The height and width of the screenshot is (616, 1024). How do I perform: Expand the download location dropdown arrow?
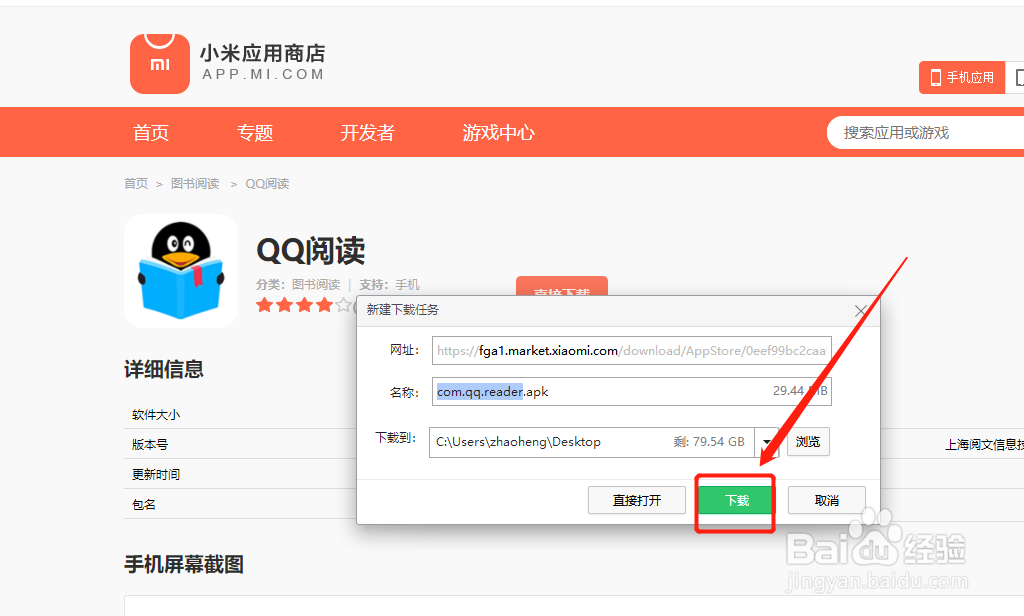(x=767, y=442)
